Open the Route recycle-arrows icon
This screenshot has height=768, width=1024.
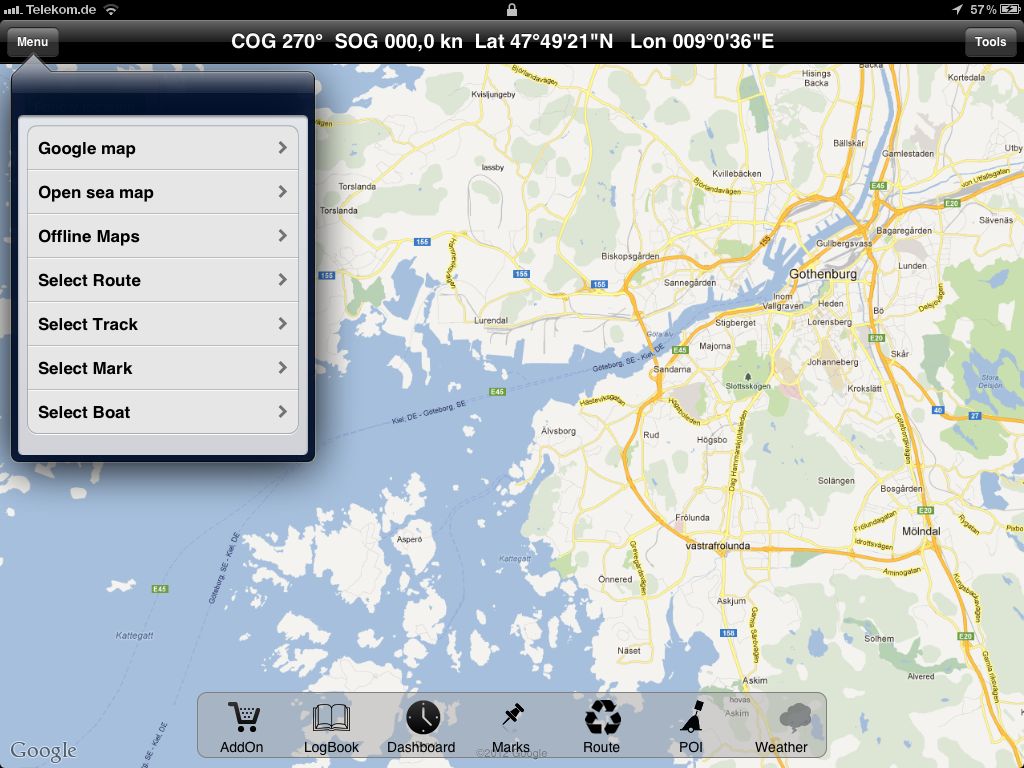(602, 717)
